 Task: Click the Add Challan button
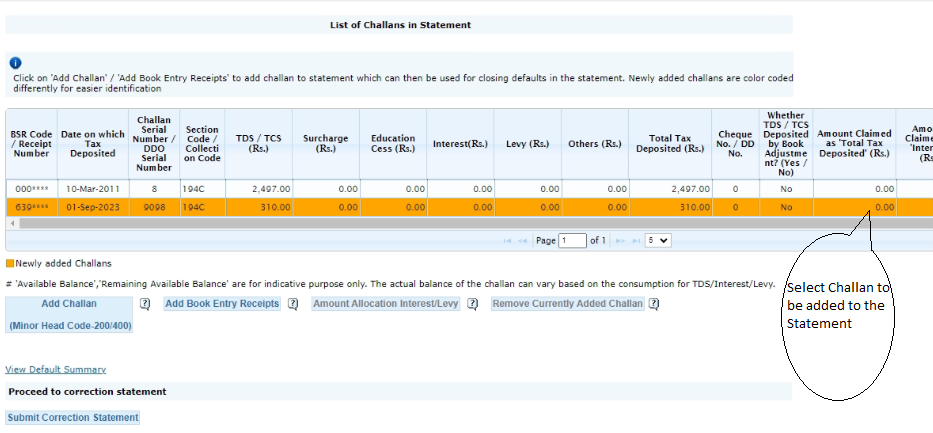click(69, 304)
